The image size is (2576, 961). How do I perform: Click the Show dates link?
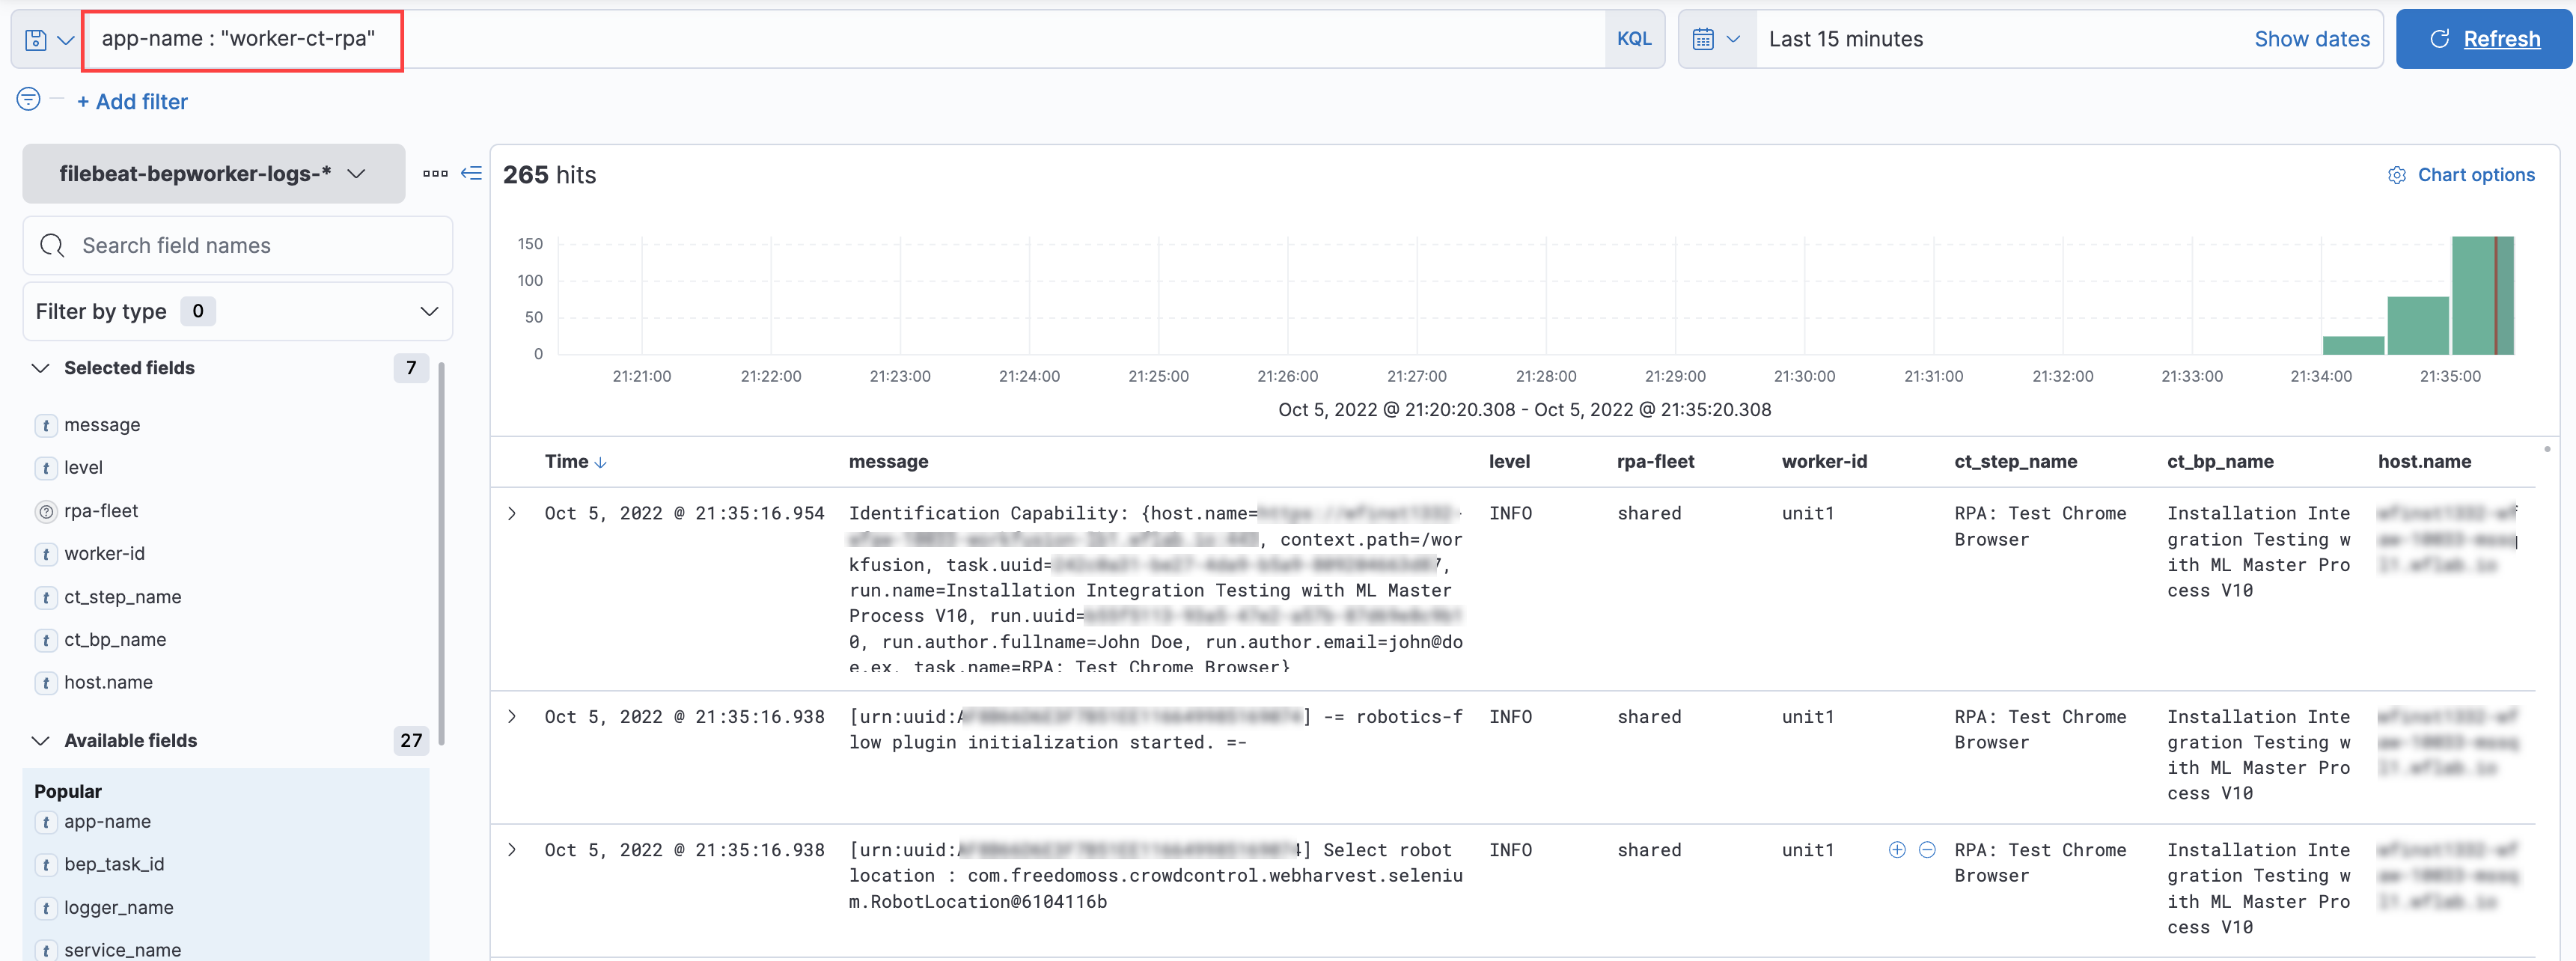click(2311, 39)
